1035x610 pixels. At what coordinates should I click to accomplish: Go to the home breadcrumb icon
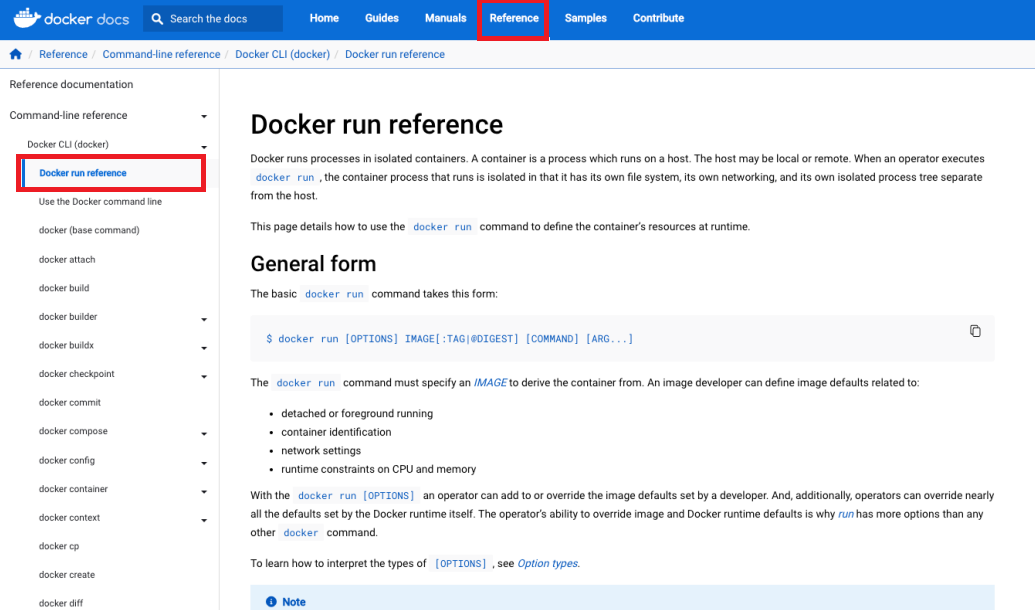pos(16,54)
